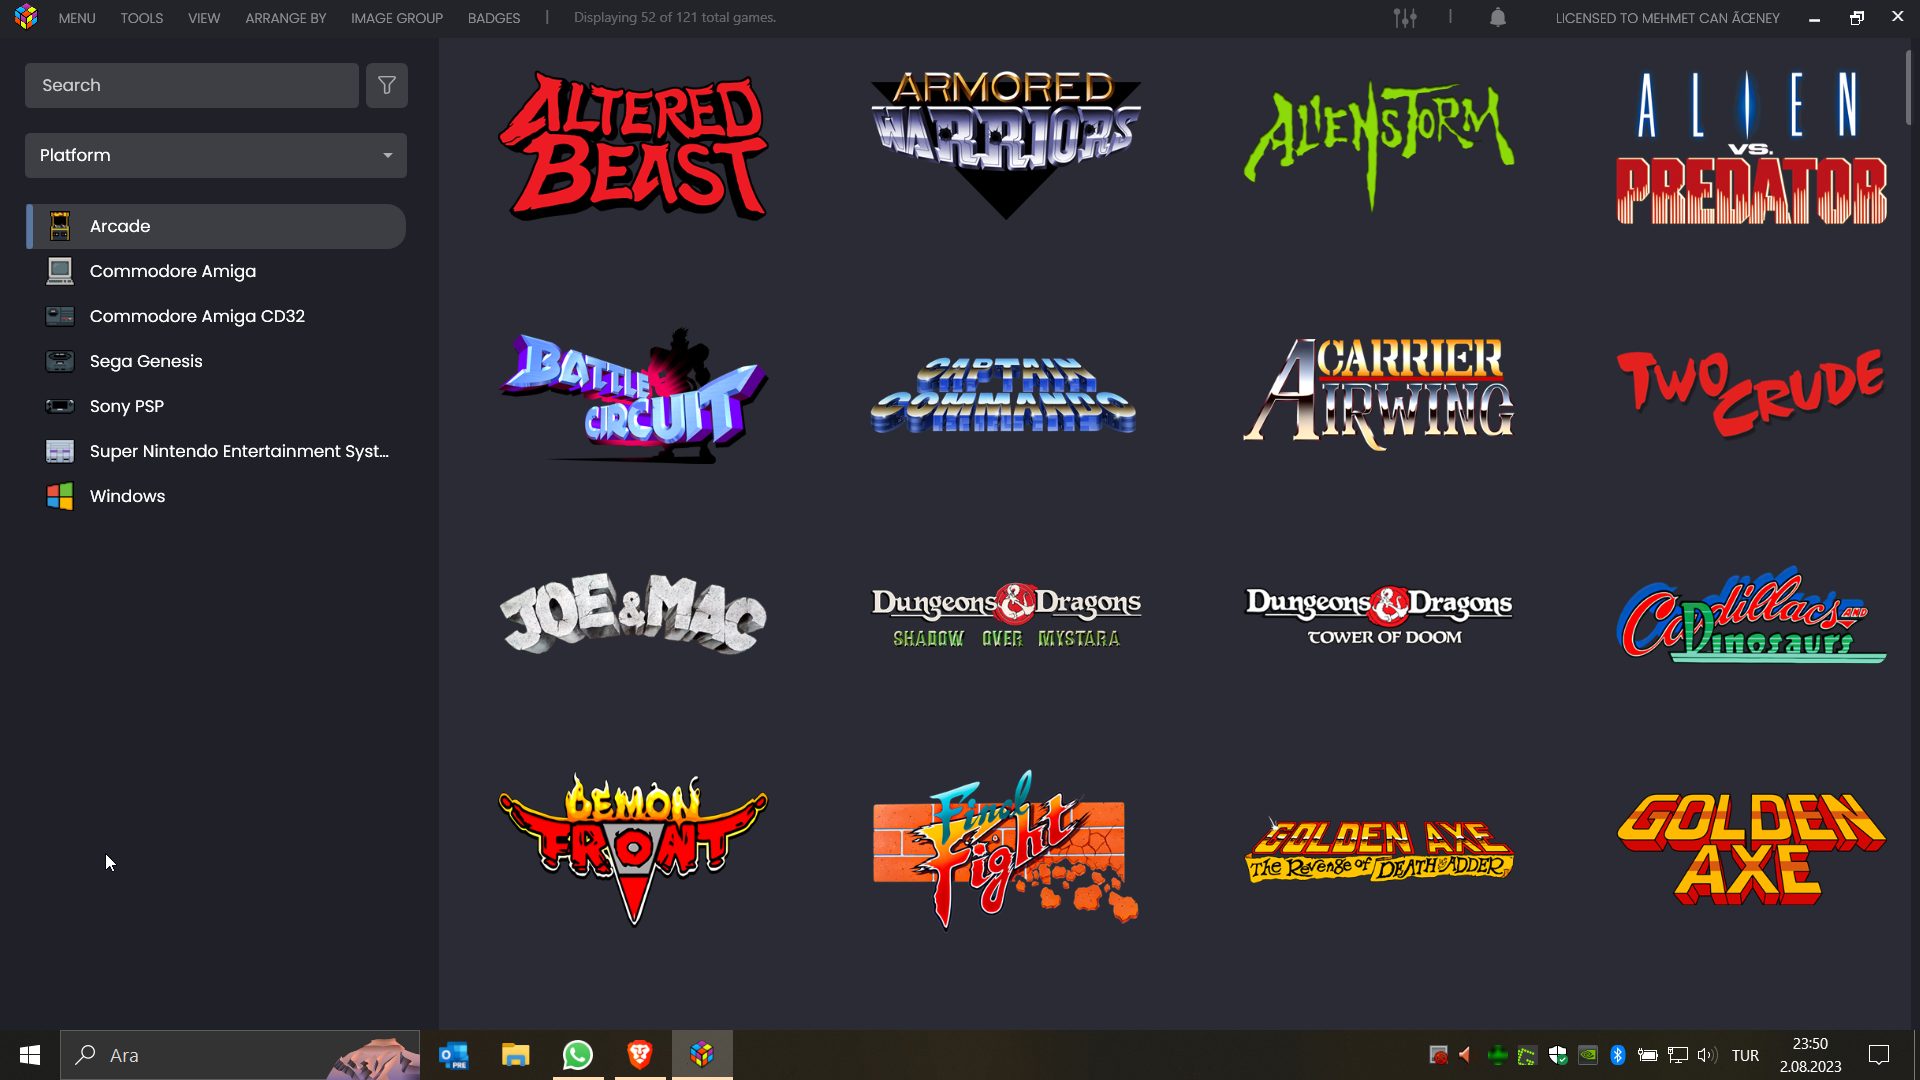1920x1080 pixels.
Task: Open the ARRANGE BY menu
Action: point(286,18)
